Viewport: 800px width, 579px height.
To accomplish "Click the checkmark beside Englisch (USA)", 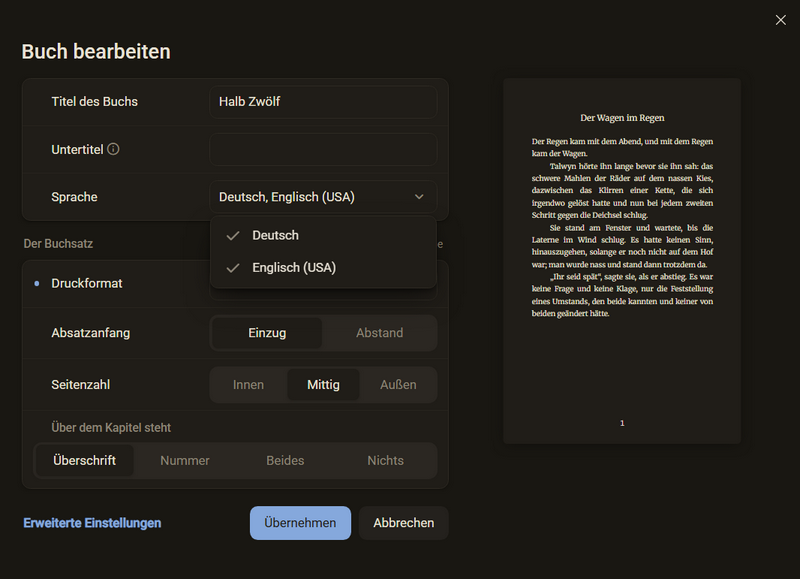I will (233, 268).
